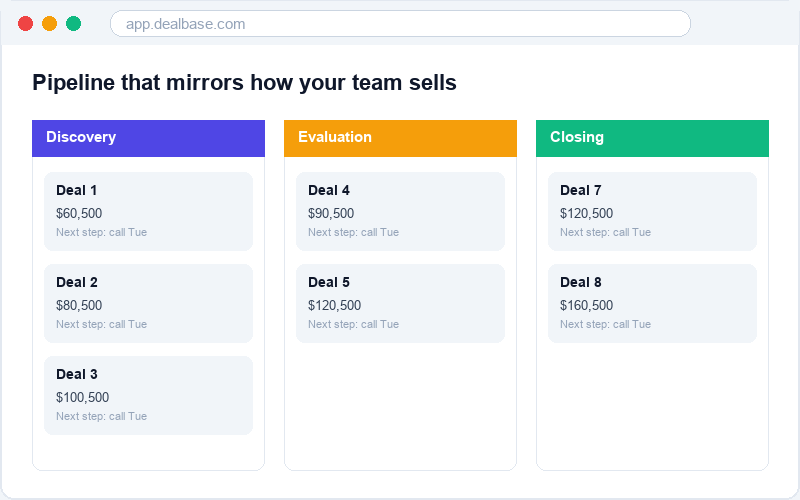Select the Evaluation column header
The height and width of the screenshot is (500, 800).
(401, 138)
